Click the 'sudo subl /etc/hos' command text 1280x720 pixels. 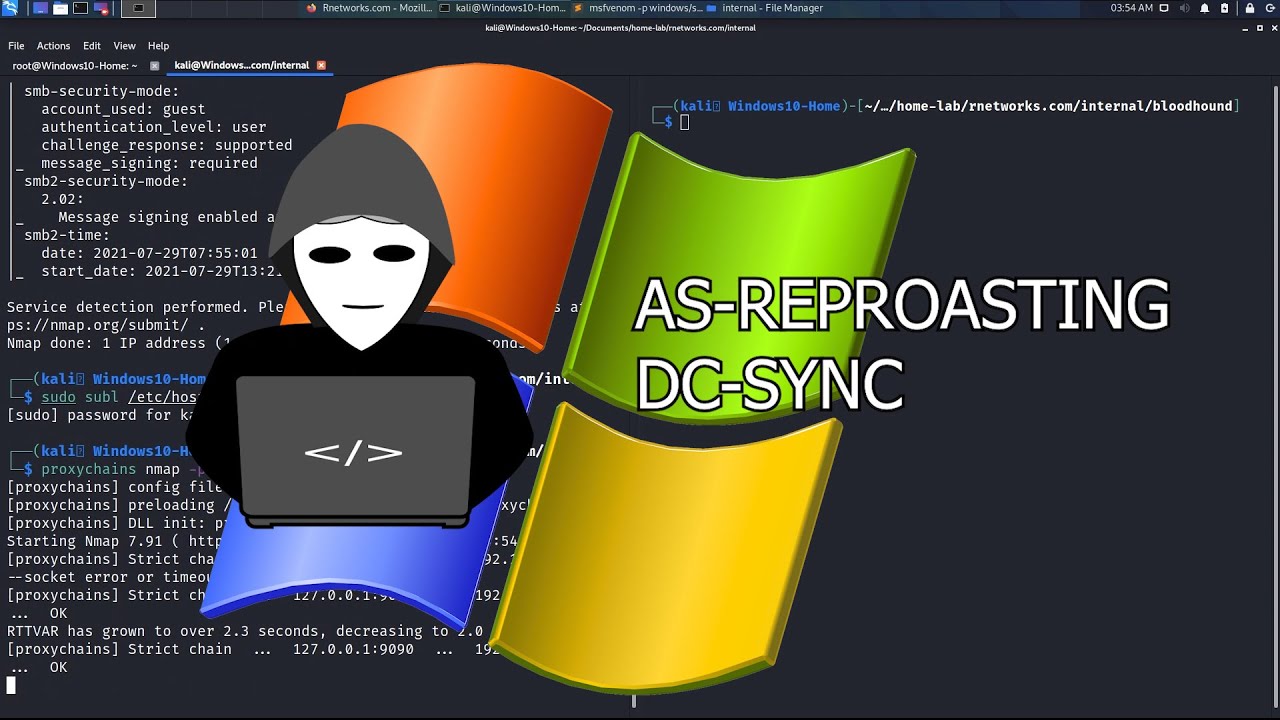coord(122,397)
